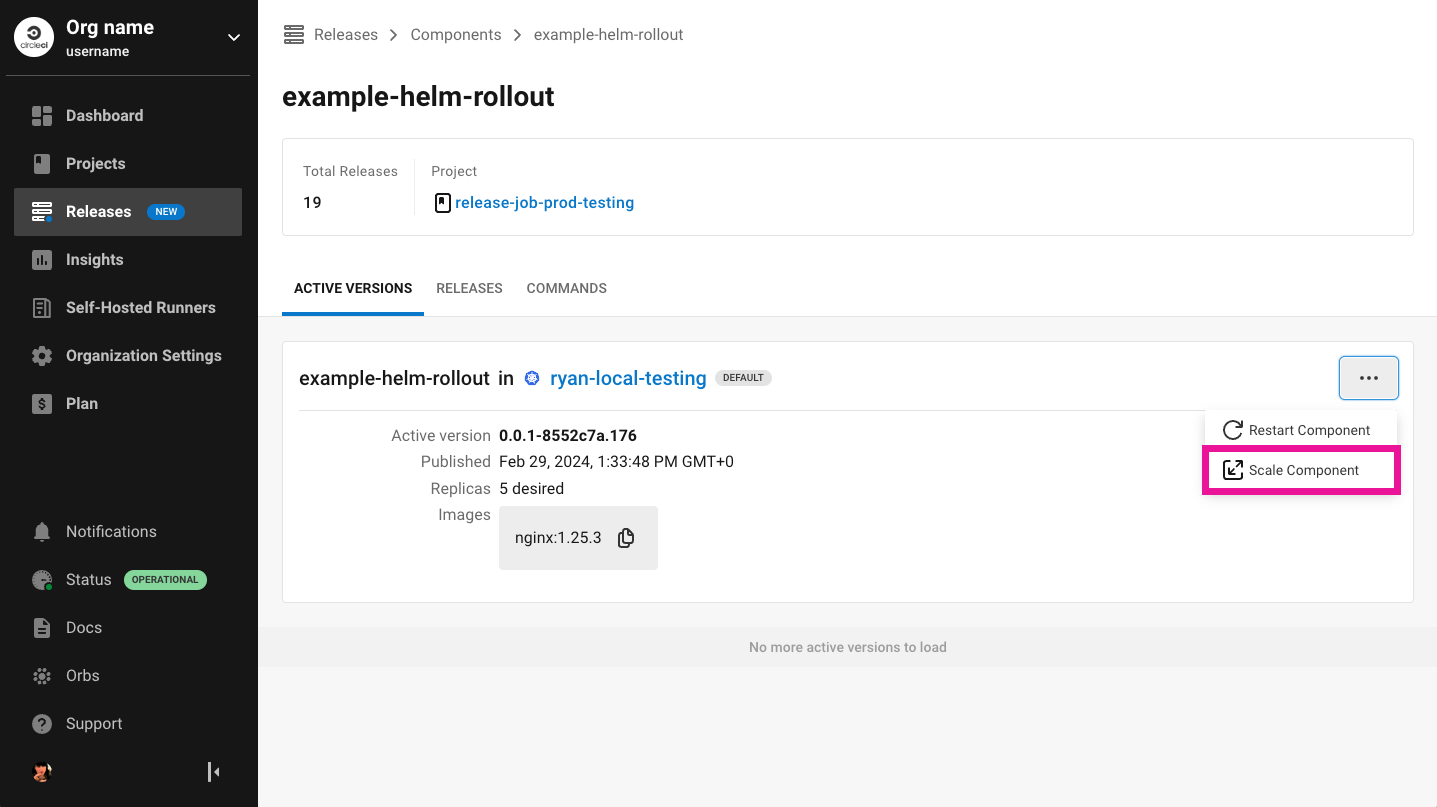Select Restart Component from the menu
The height and width of the screenshot is (807, 1437).
(1300, 430)
